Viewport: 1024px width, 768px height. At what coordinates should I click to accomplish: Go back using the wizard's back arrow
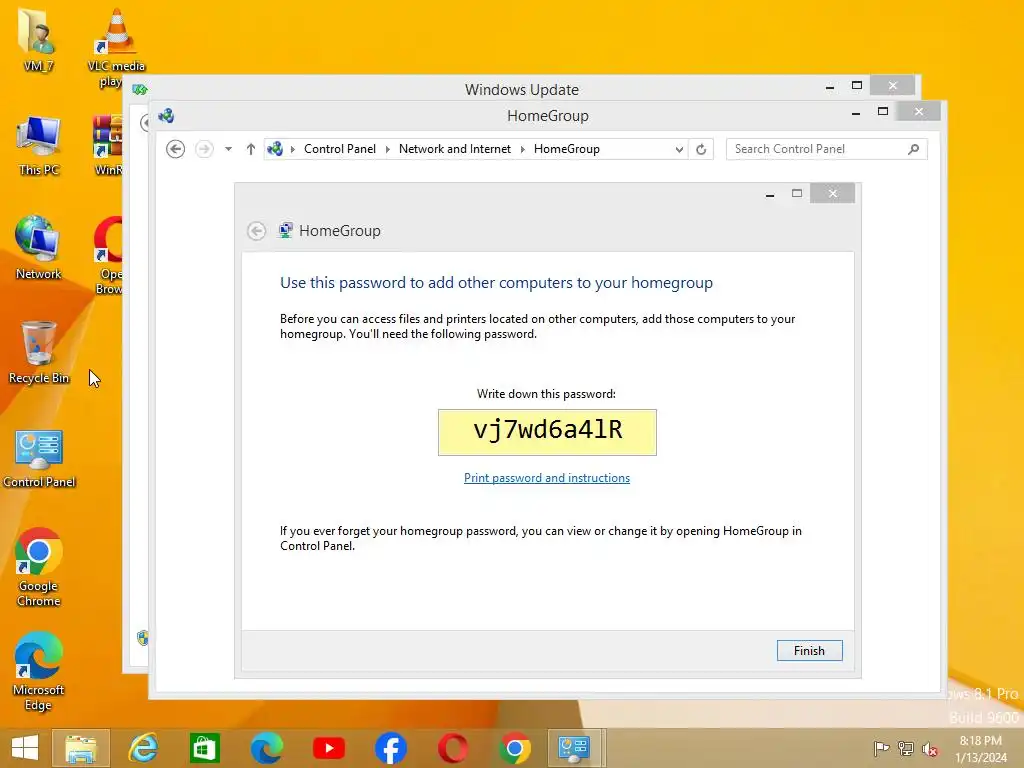click(257, 231)
